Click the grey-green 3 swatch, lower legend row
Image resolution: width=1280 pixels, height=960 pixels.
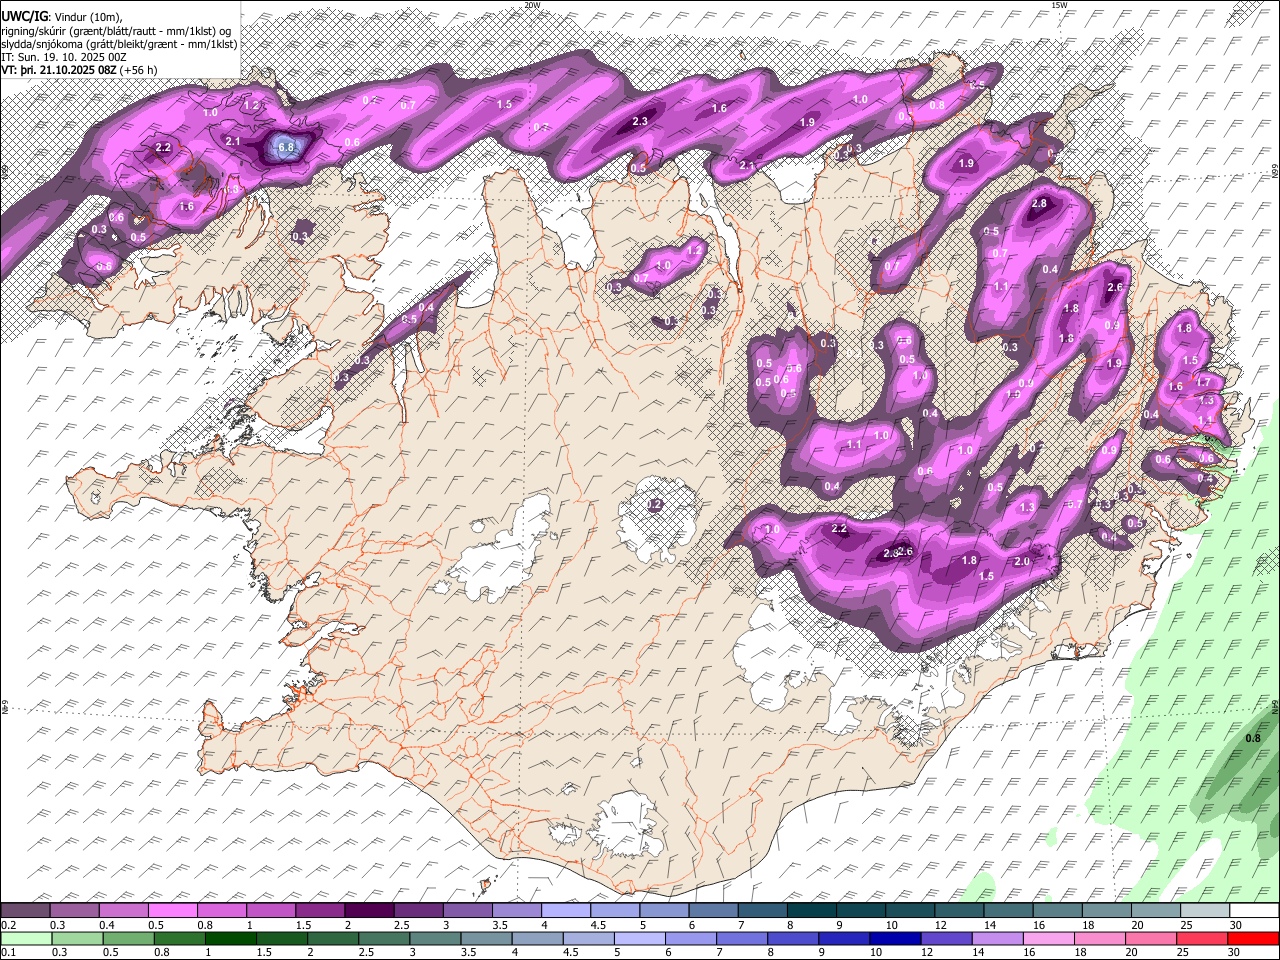pos(435,939)
